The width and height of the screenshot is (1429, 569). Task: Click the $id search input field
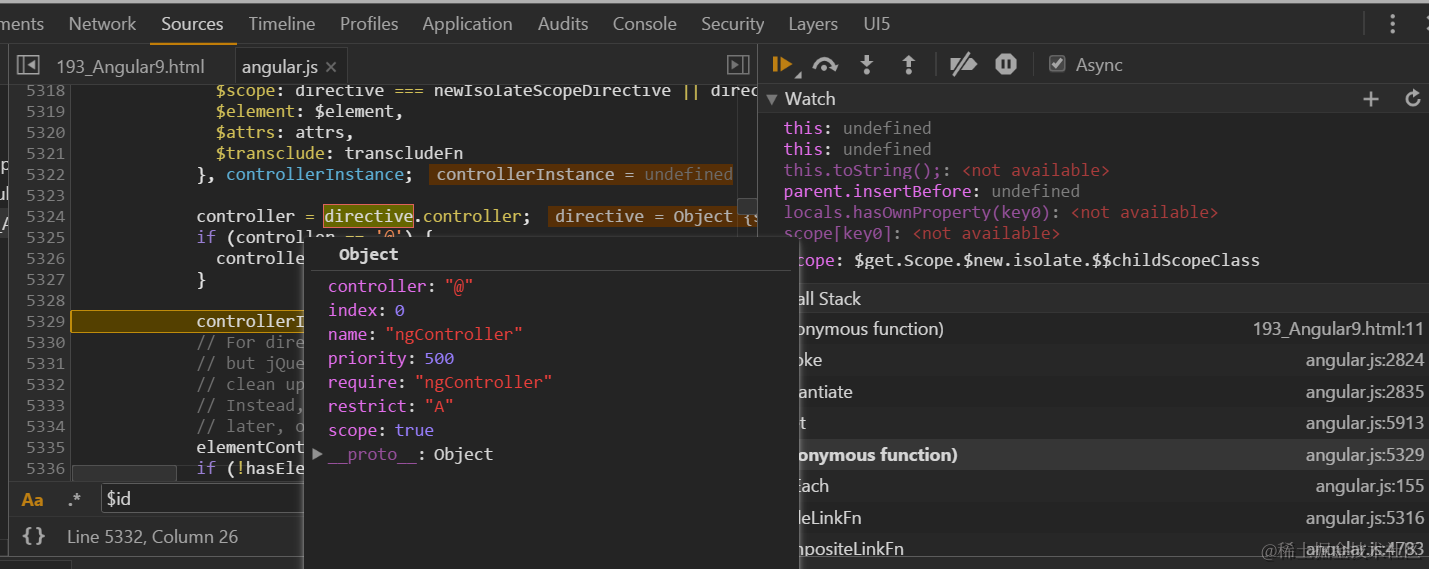tap(203, 499)
